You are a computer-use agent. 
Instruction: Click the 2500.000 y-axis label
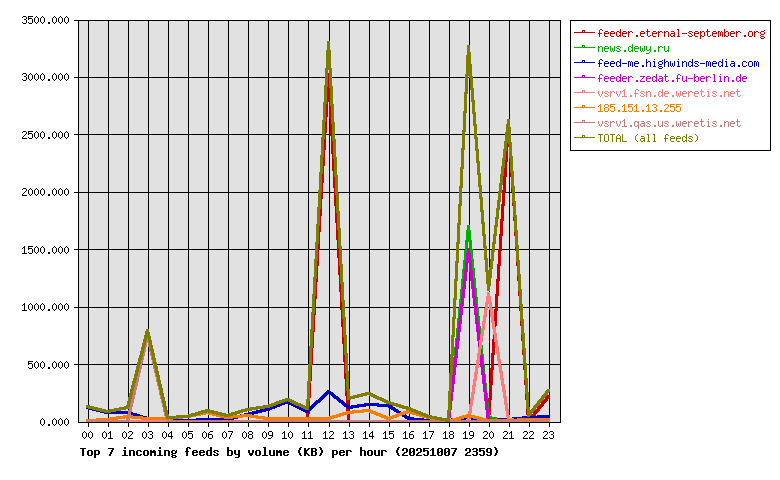click(45, 135)
